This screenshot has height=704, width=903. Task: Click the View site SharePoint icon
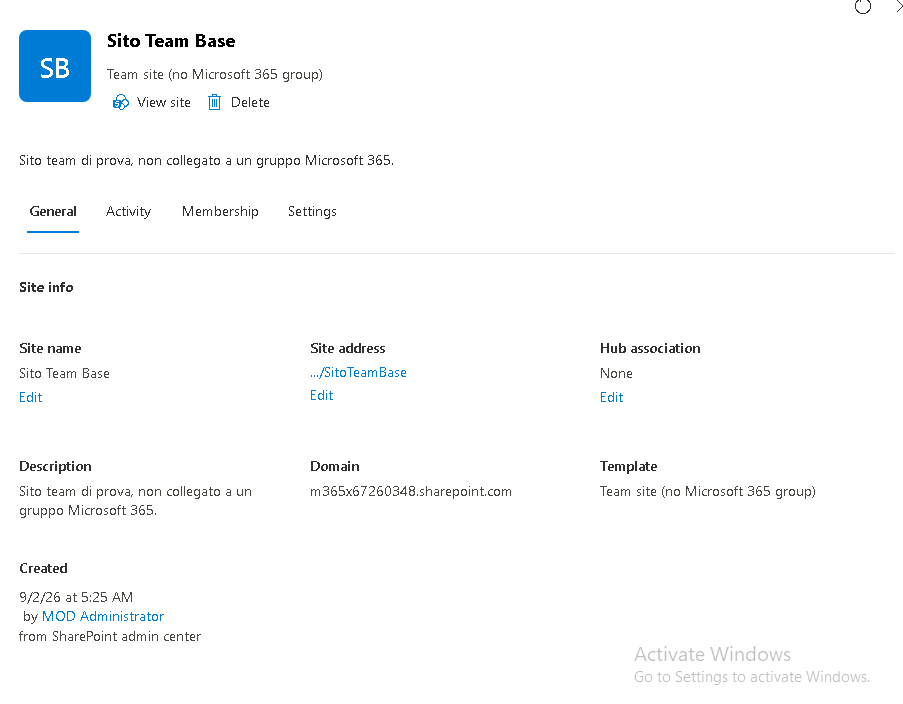(120, 103)
